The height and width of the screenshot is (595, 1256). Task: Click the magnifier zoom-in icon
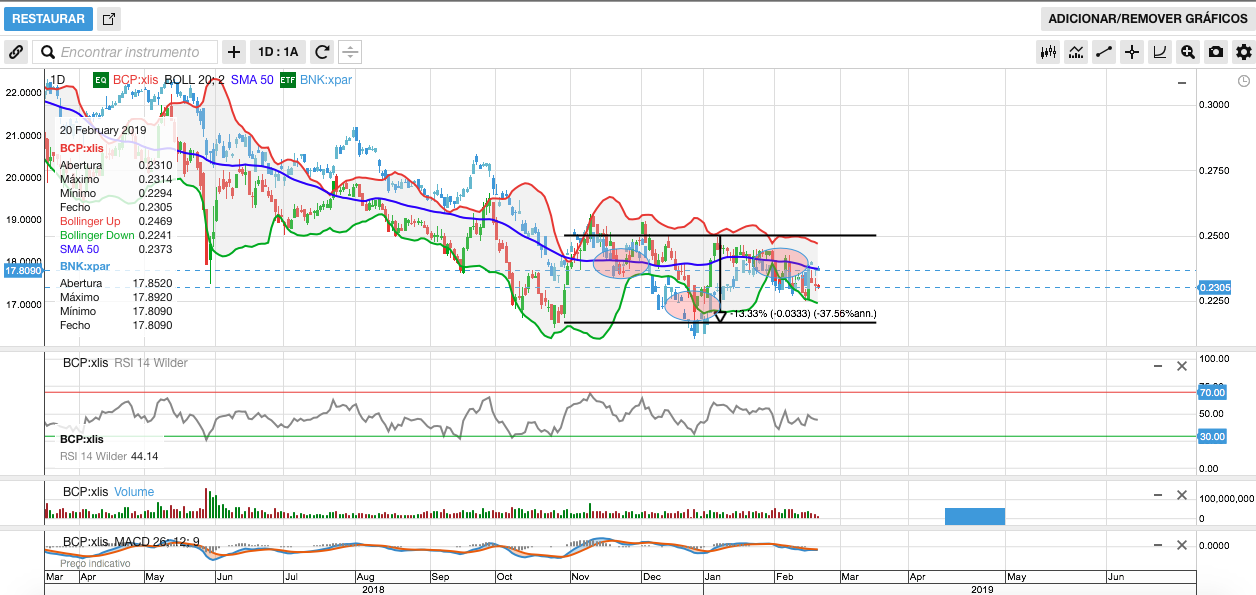coord(1188,52)
